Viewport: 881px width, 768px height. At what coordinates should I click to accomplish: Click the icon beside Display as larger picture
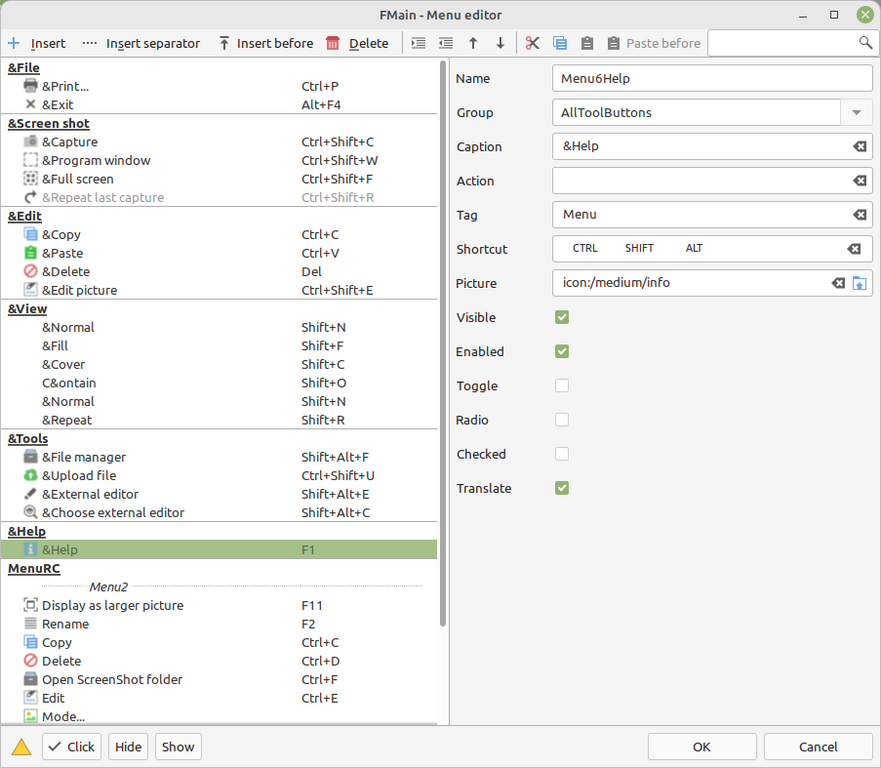click(x=30, y=605)
